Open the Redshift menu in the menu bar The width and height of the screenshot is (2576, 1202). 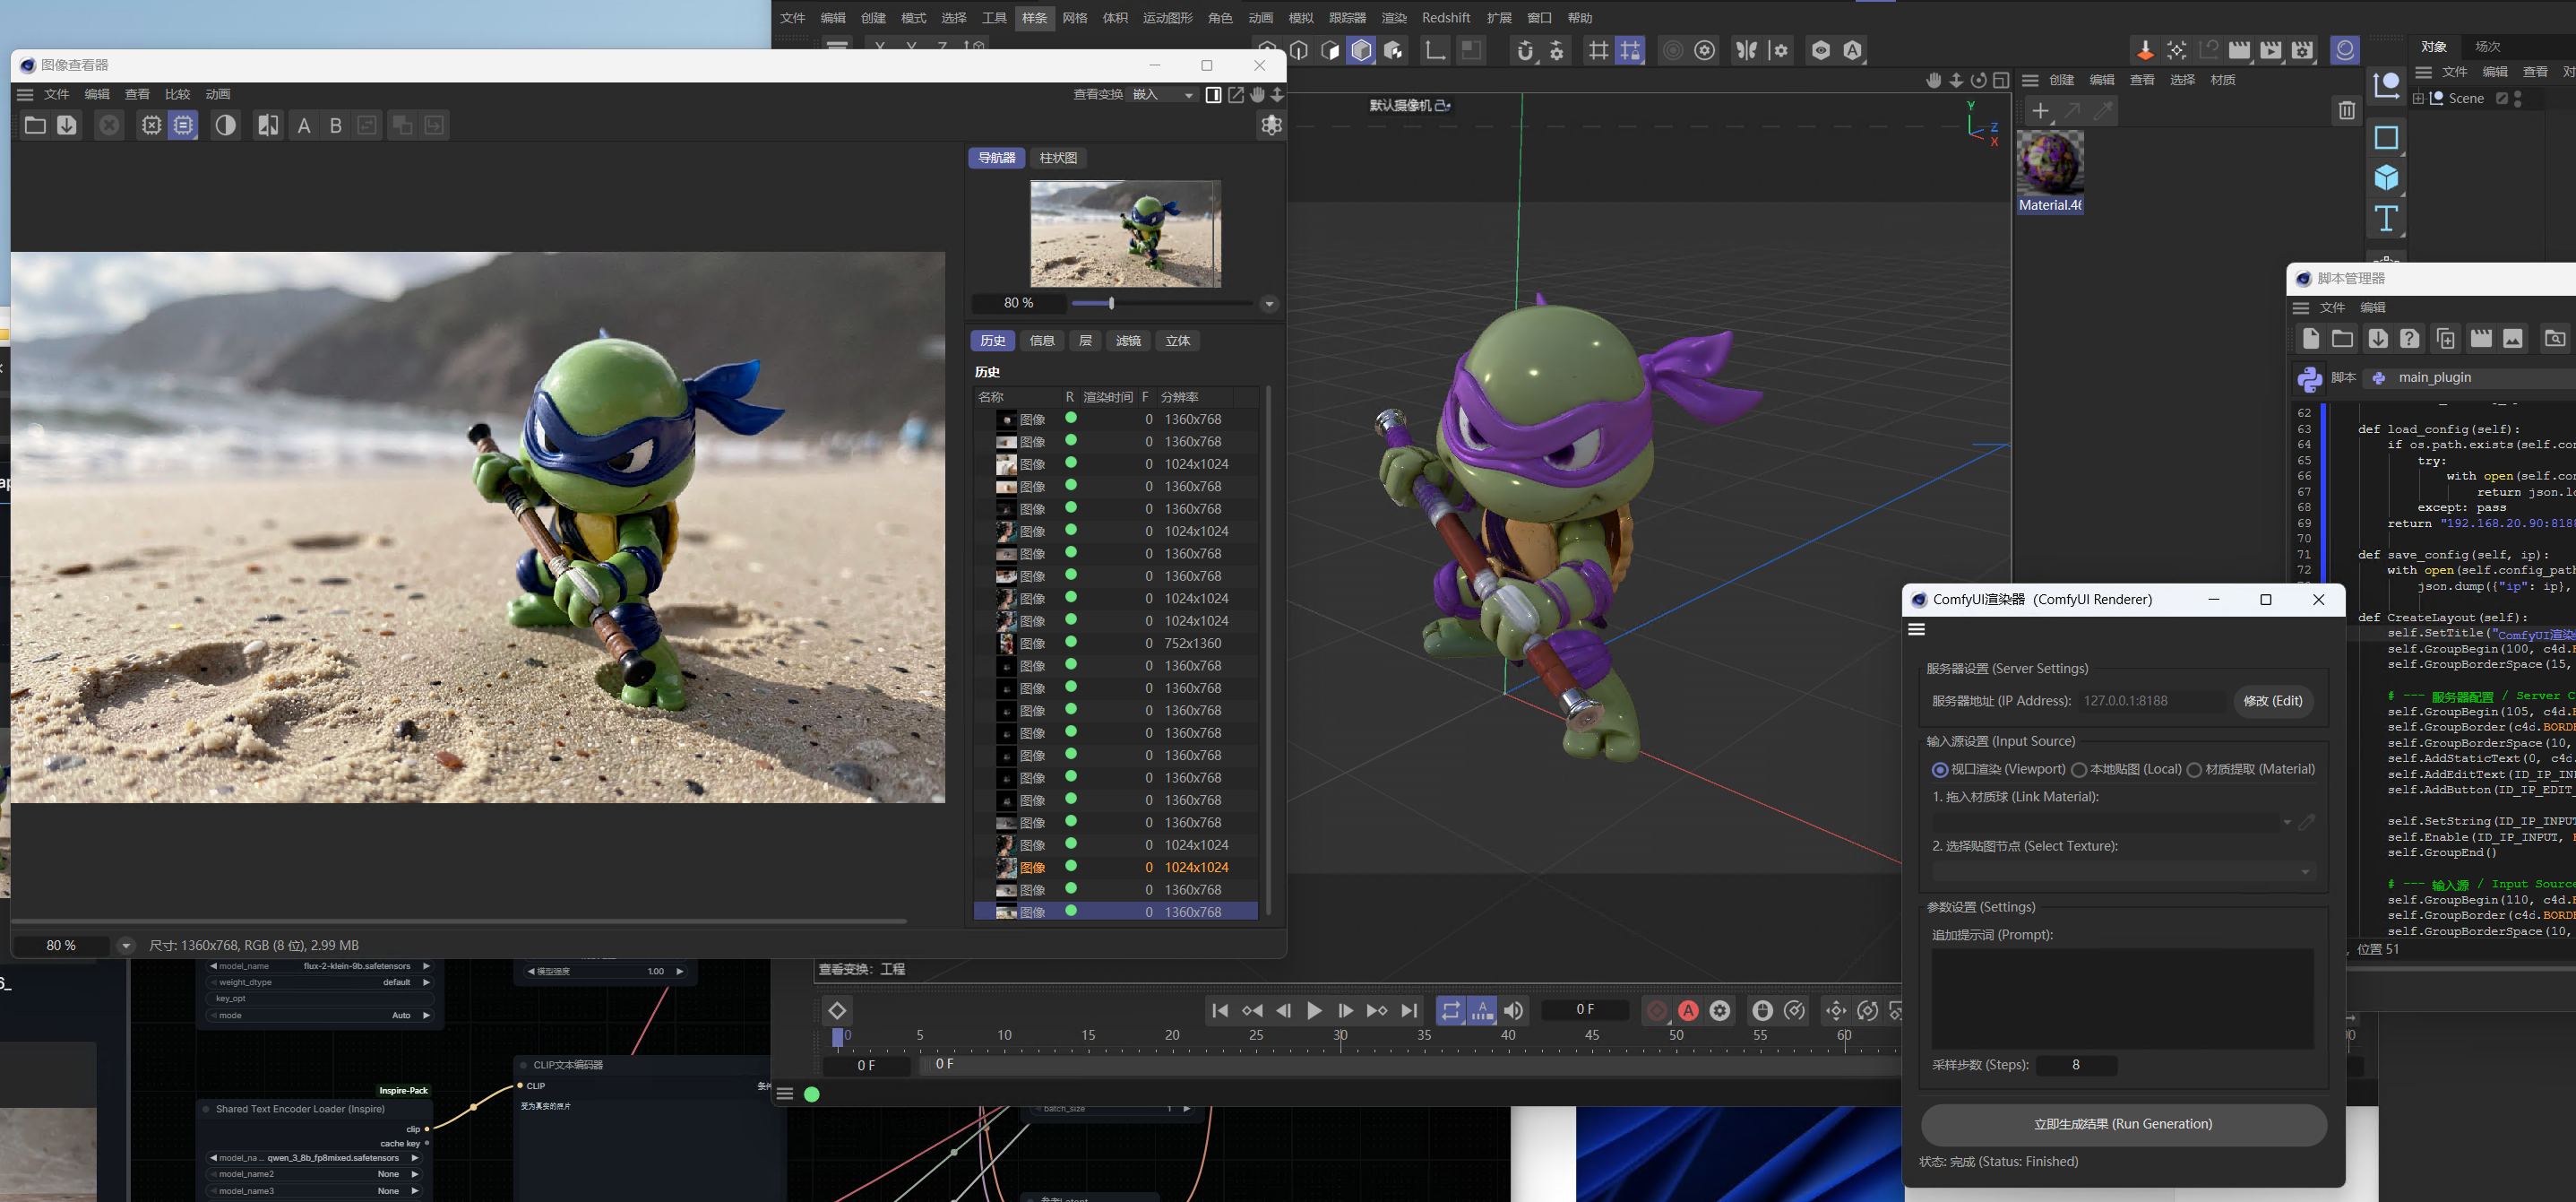pyautogui.click(x=1446, y=17)
